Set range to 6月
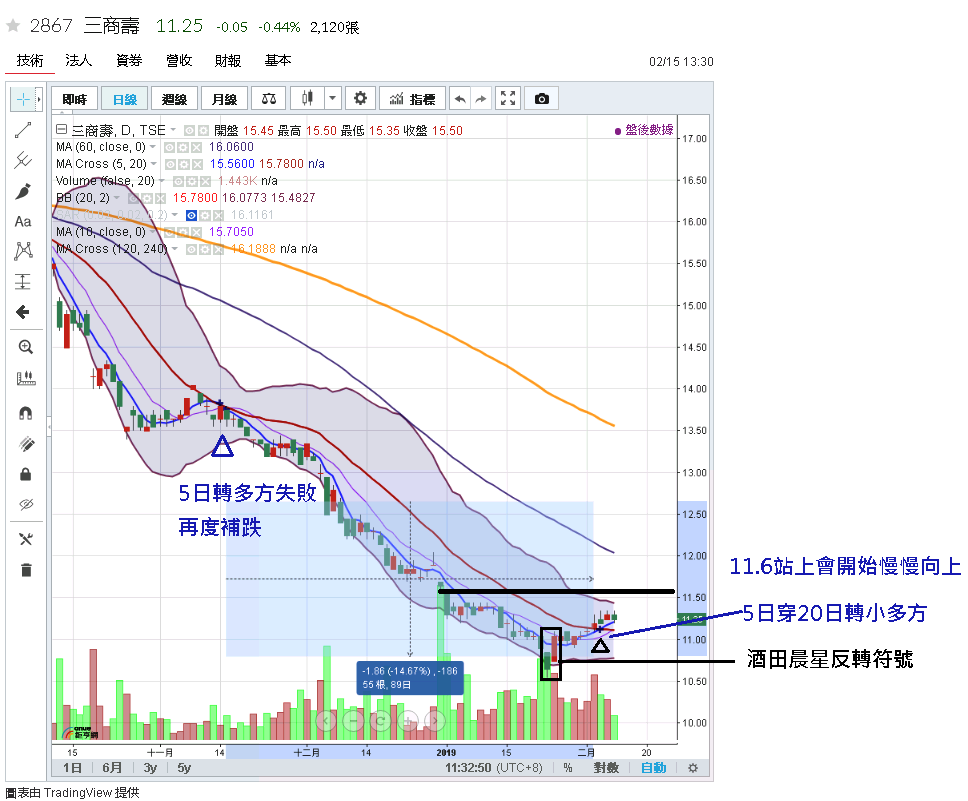This screenshot has height=801, width=968. tap(112, 768)
